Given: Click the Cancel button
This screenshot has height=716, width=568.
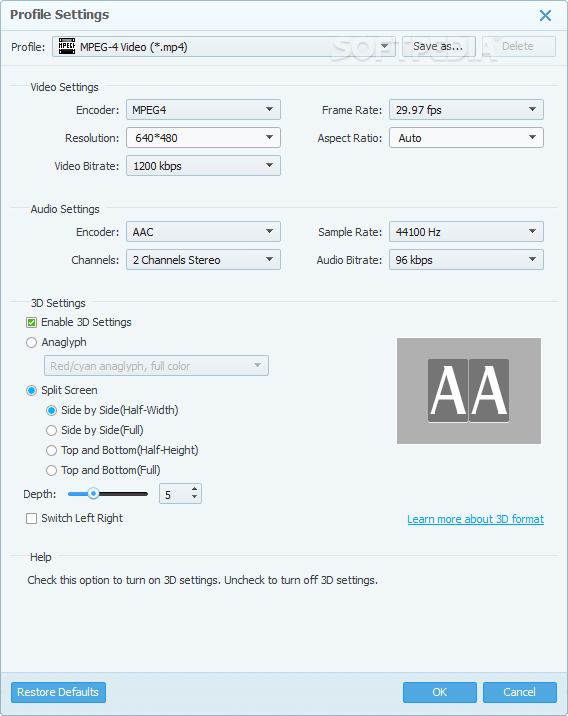Looking at the screenshot, I should coord(520,692).
